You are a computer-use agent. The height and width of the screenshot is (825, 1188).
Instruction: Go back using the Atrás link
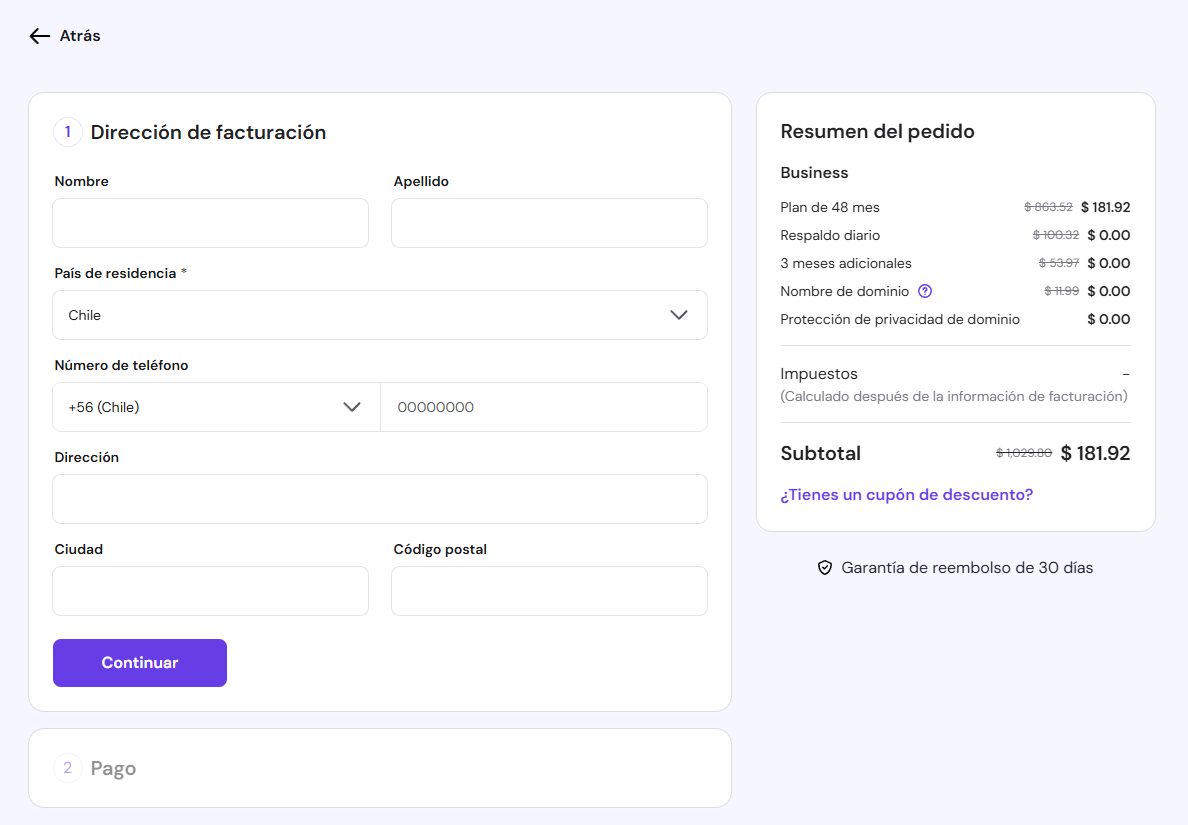coord(80,36)
